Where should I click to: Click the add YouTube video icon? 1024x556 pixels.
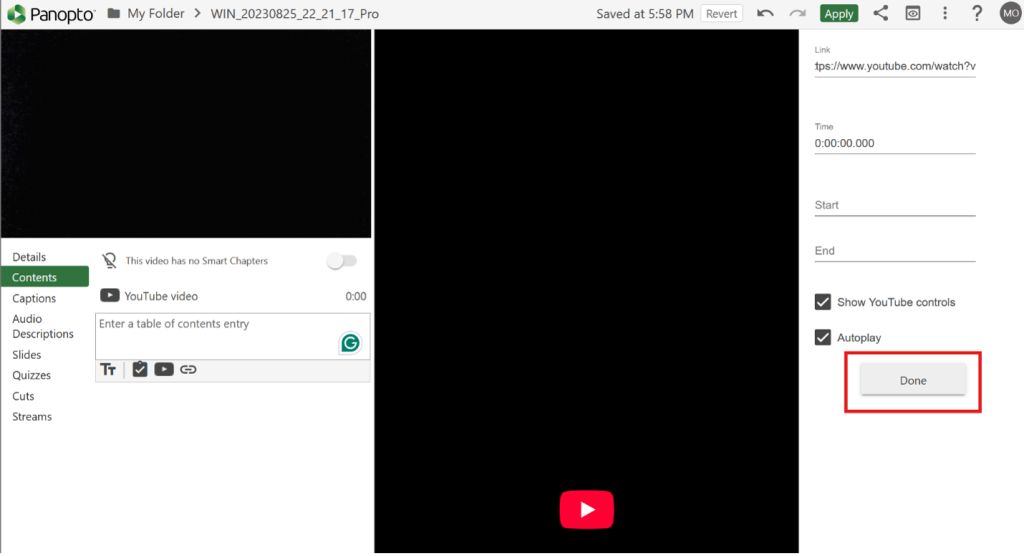pos(164,369)
